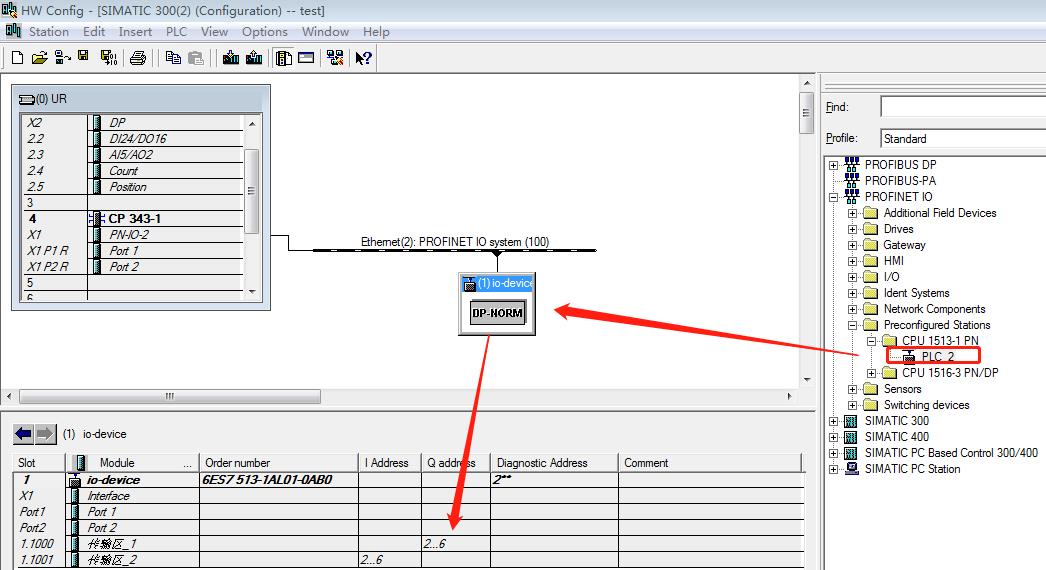Click the Address Overview toolbar icon
The width and height of the screenshot is (1046, 570).
pos(306,58)
